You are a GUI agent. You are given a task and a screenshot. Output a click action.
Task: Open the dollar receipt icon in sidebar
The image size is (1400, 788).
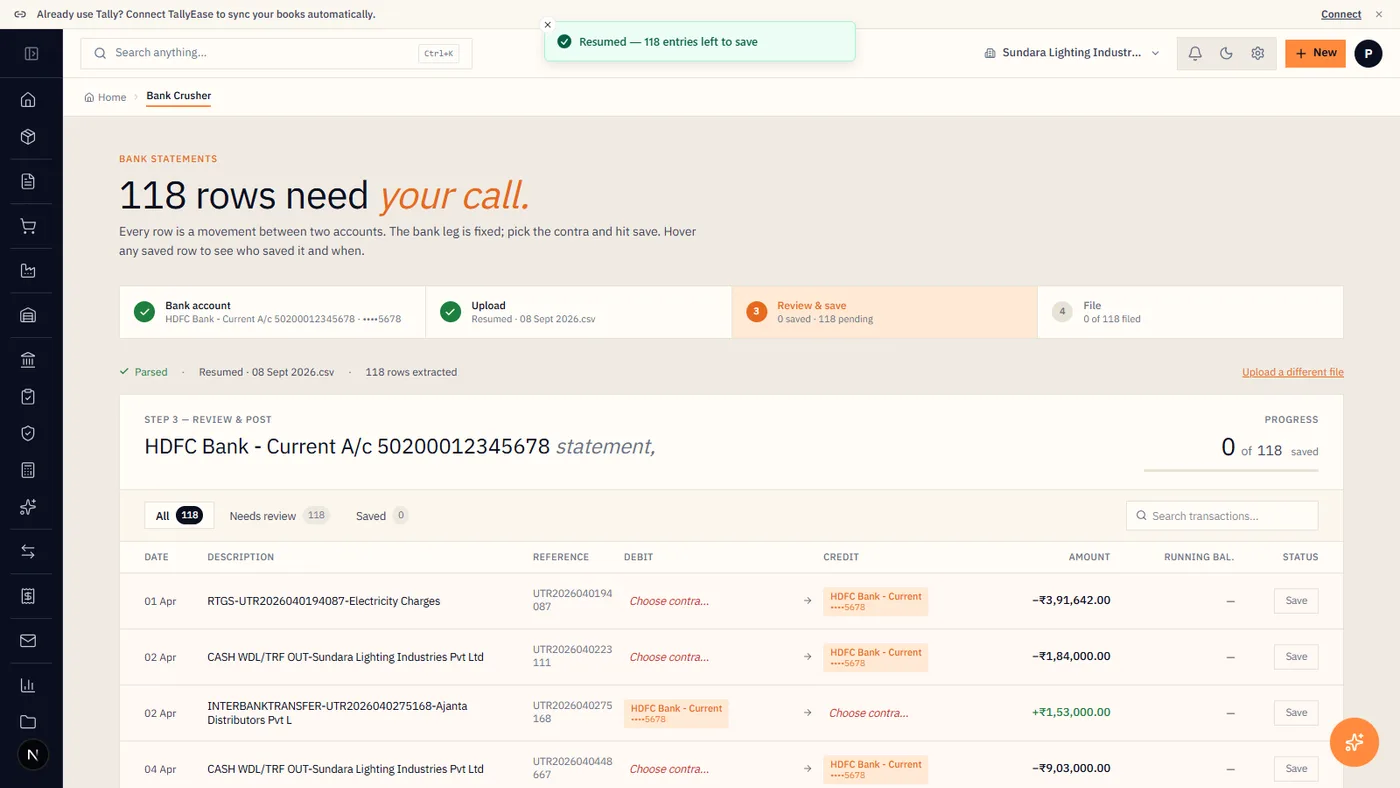[28, 596]
